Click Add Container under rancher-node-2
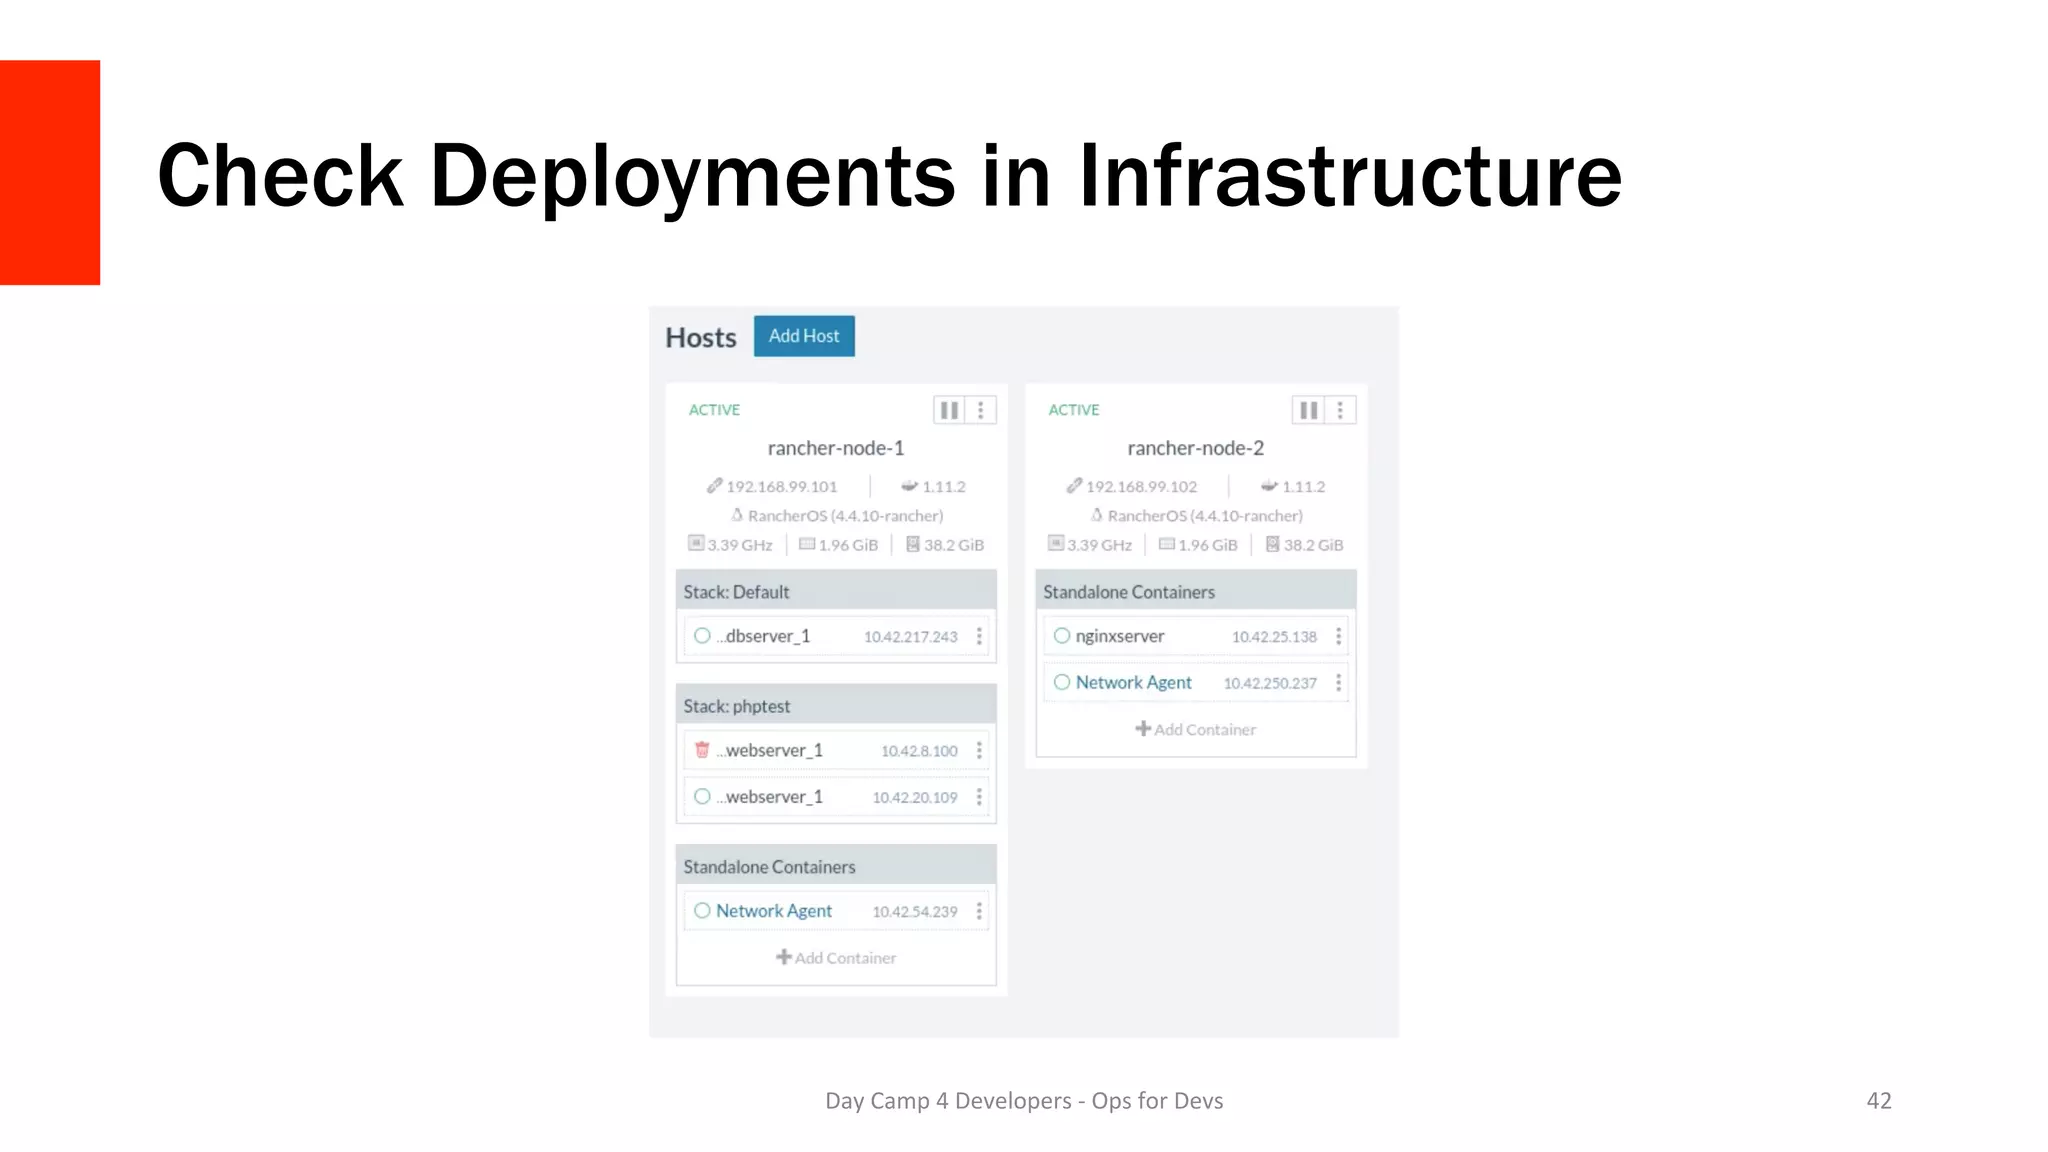This screenshot has height=1152, width=2048. click(1196, 729)
